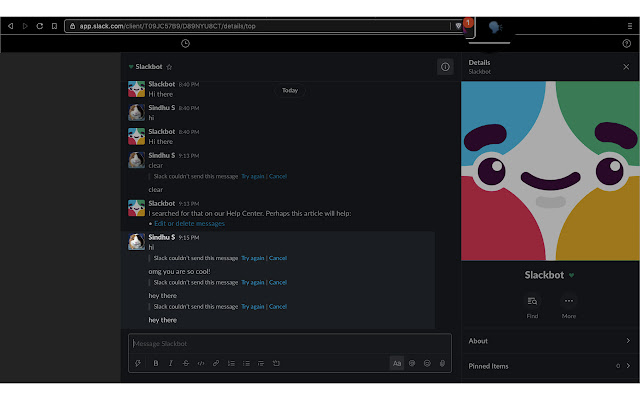640x400 pixels.
Task: Expand the About section
Action: pyautogui.click(x=550, y=341)
